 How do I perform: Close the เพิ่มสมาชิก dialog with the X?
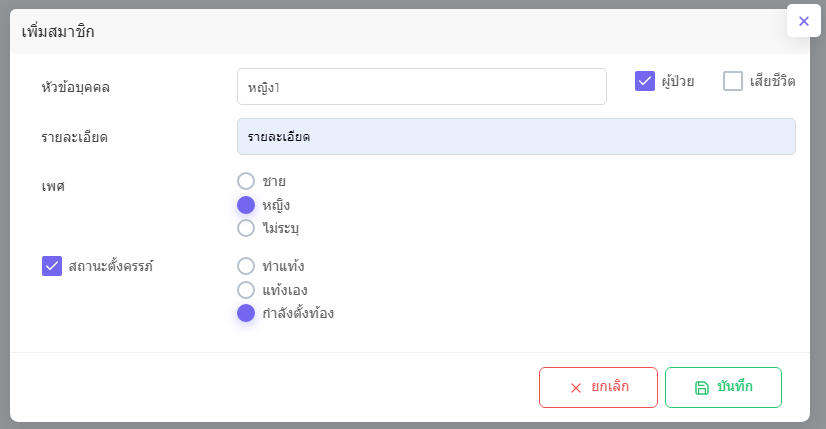coord(803,21)
